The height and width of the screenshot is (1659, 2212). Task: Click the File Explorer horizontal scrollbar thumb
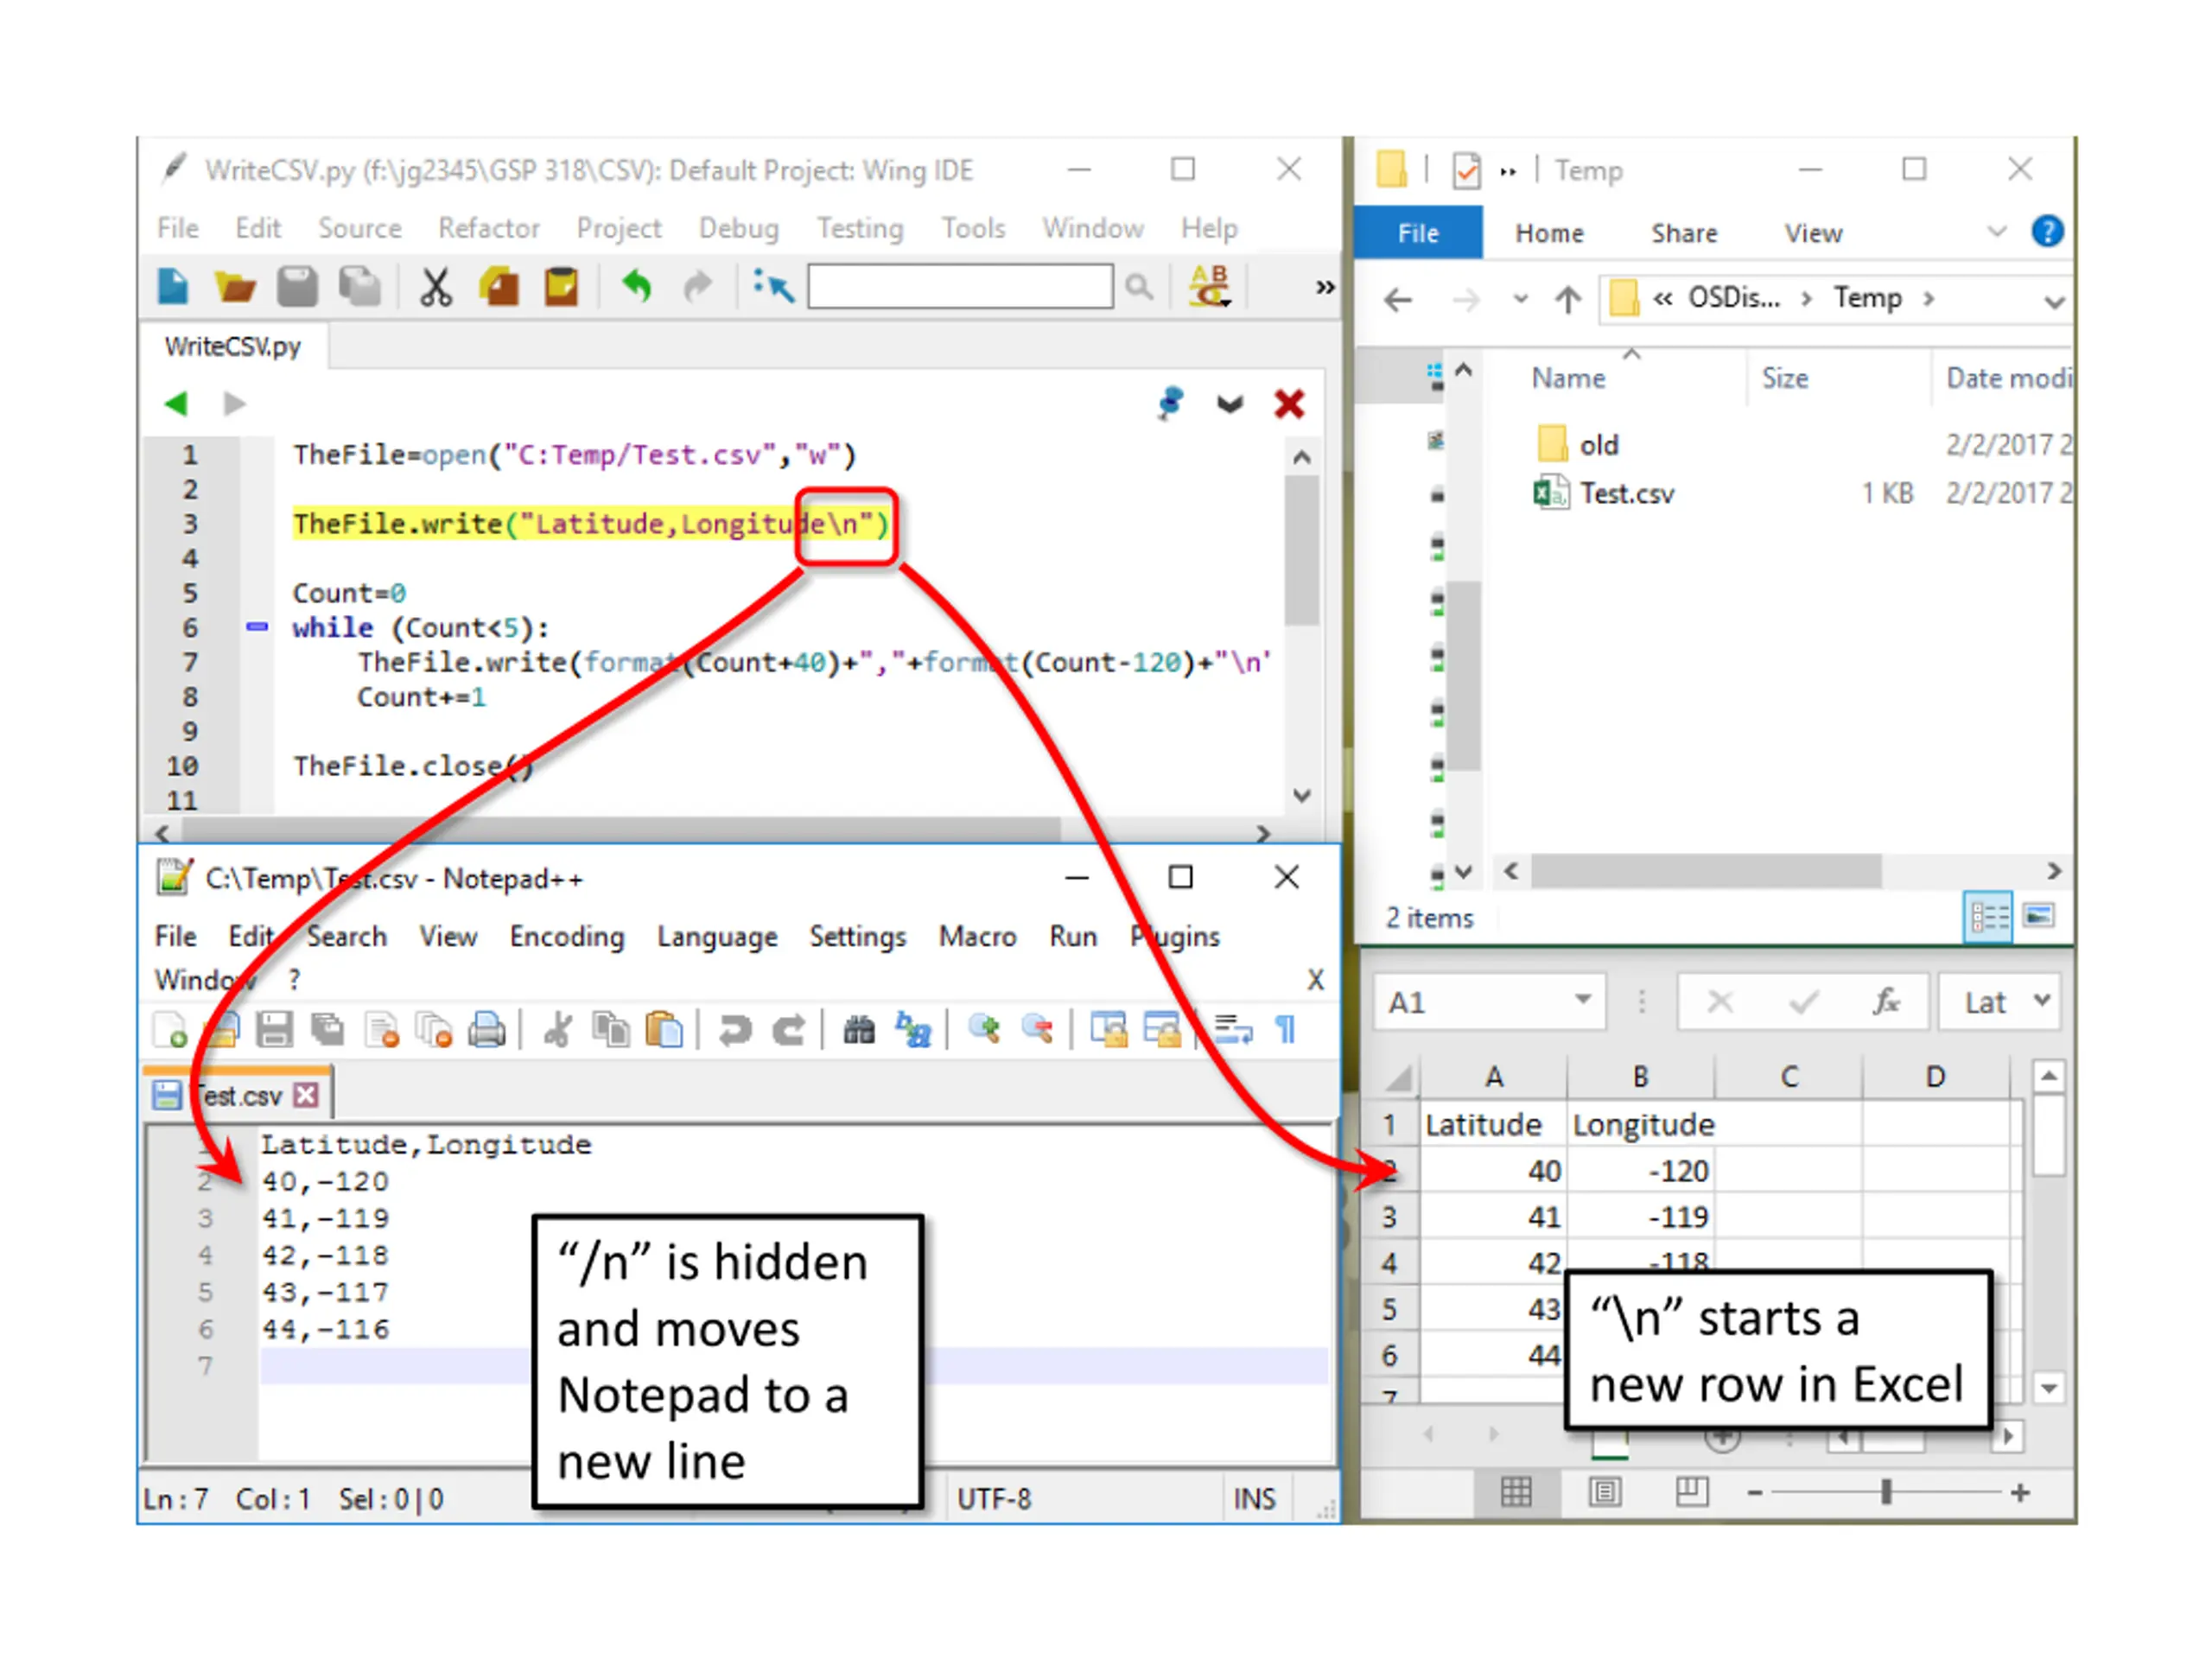[1706, 871]
